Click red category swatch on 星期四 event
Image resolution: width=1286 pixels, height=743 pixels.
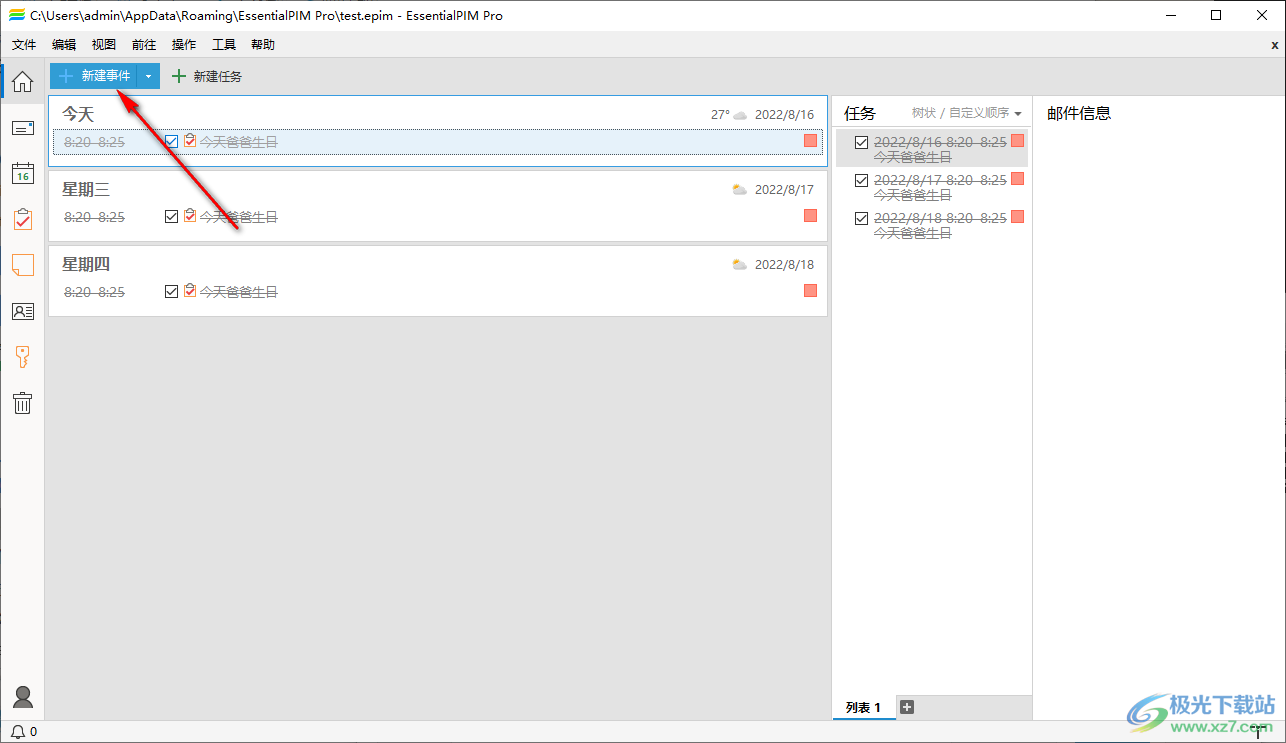tap(810, 291)
